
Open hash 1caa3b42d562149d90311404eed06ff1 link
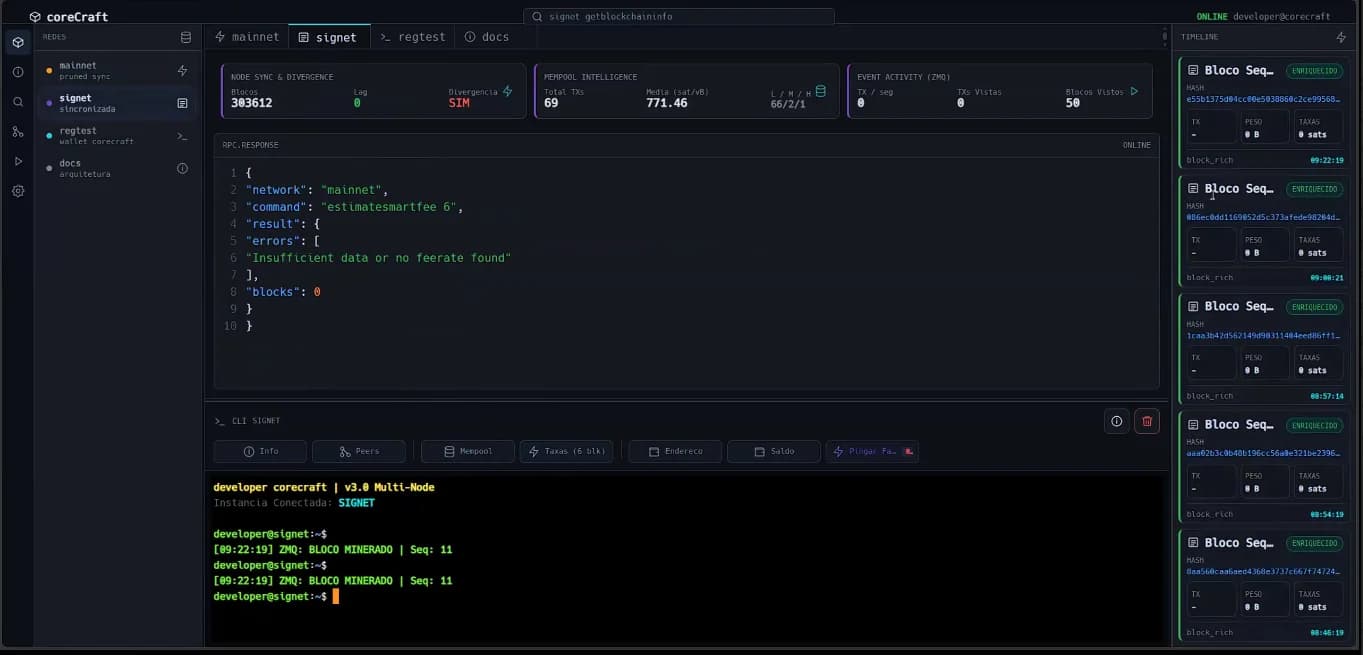(x=1264, y=335)
